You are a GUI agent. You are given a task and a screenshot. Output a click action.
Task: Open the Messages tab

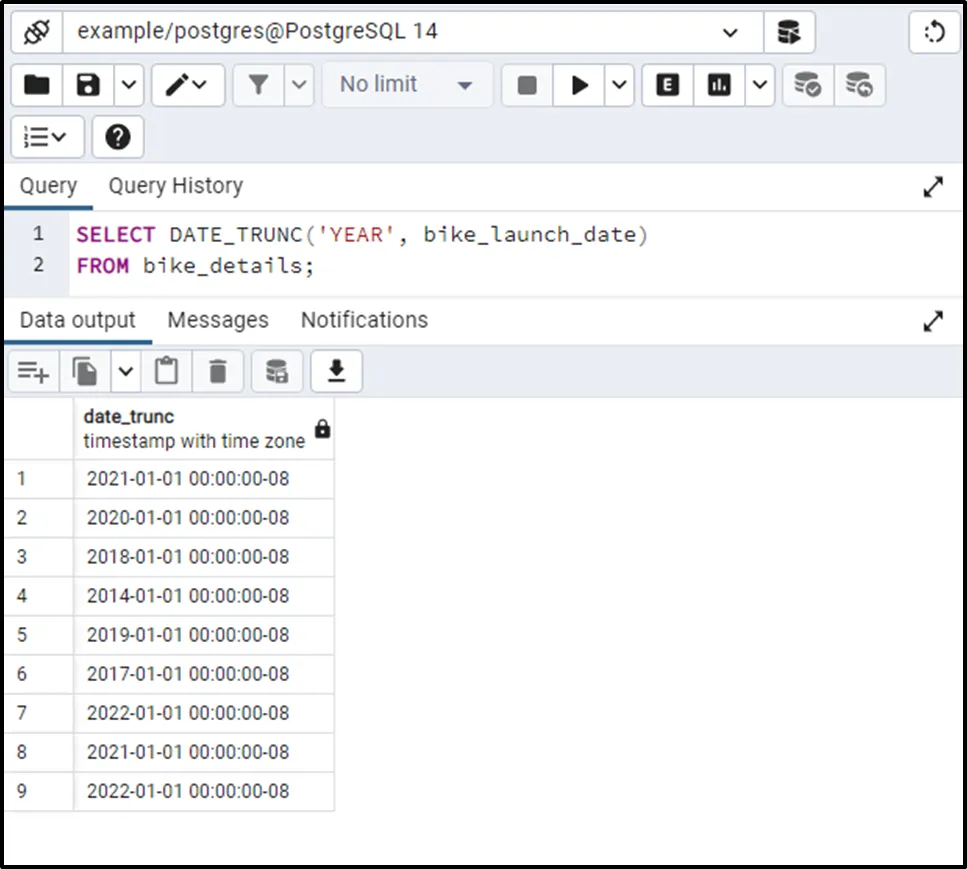218,320
